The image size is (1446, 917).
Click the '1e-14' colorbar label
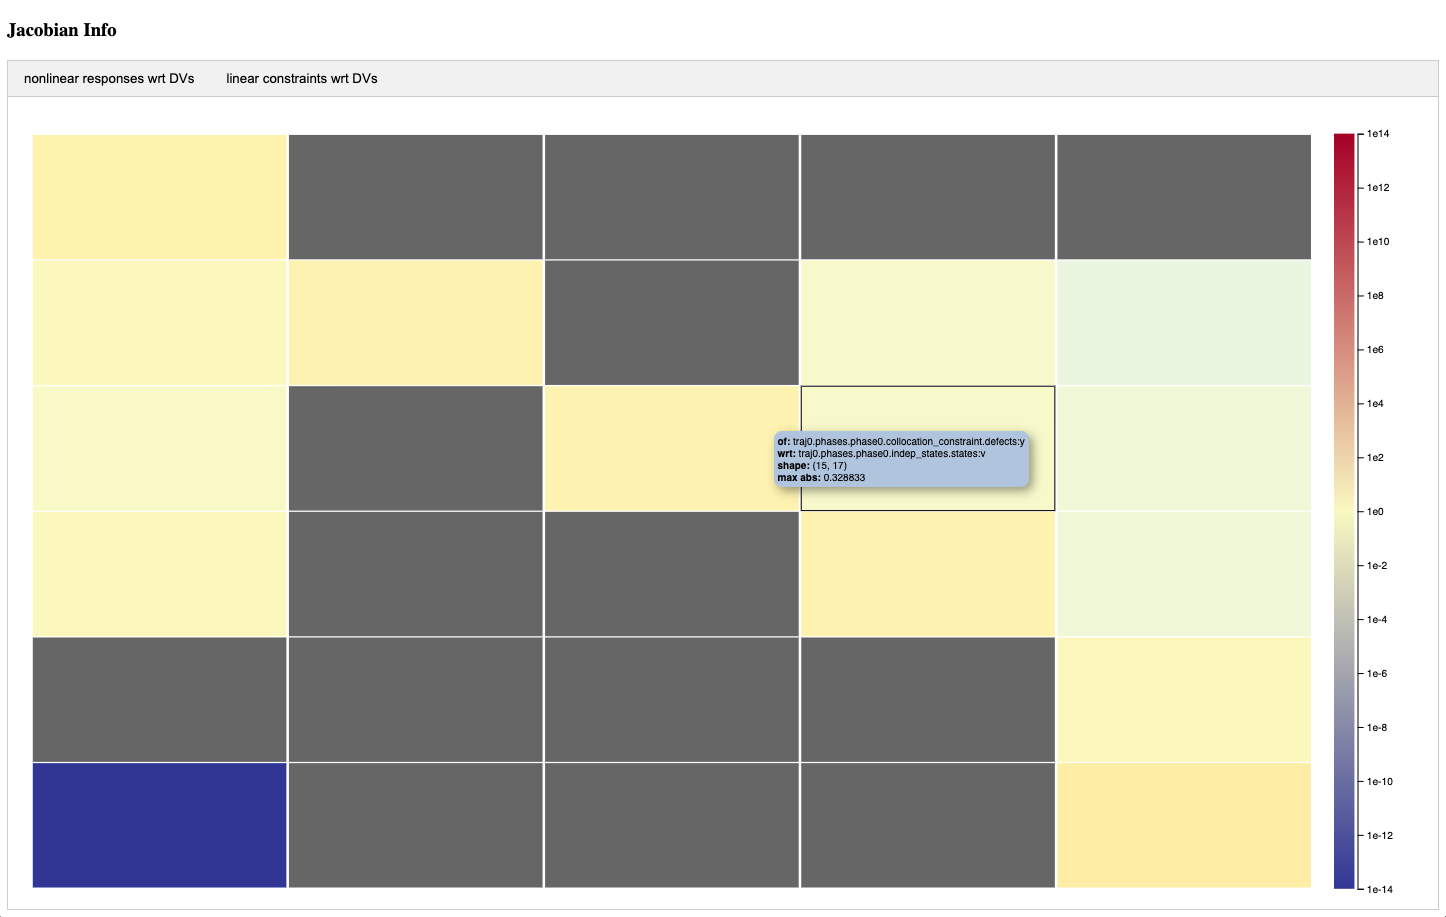[1380, 890]
